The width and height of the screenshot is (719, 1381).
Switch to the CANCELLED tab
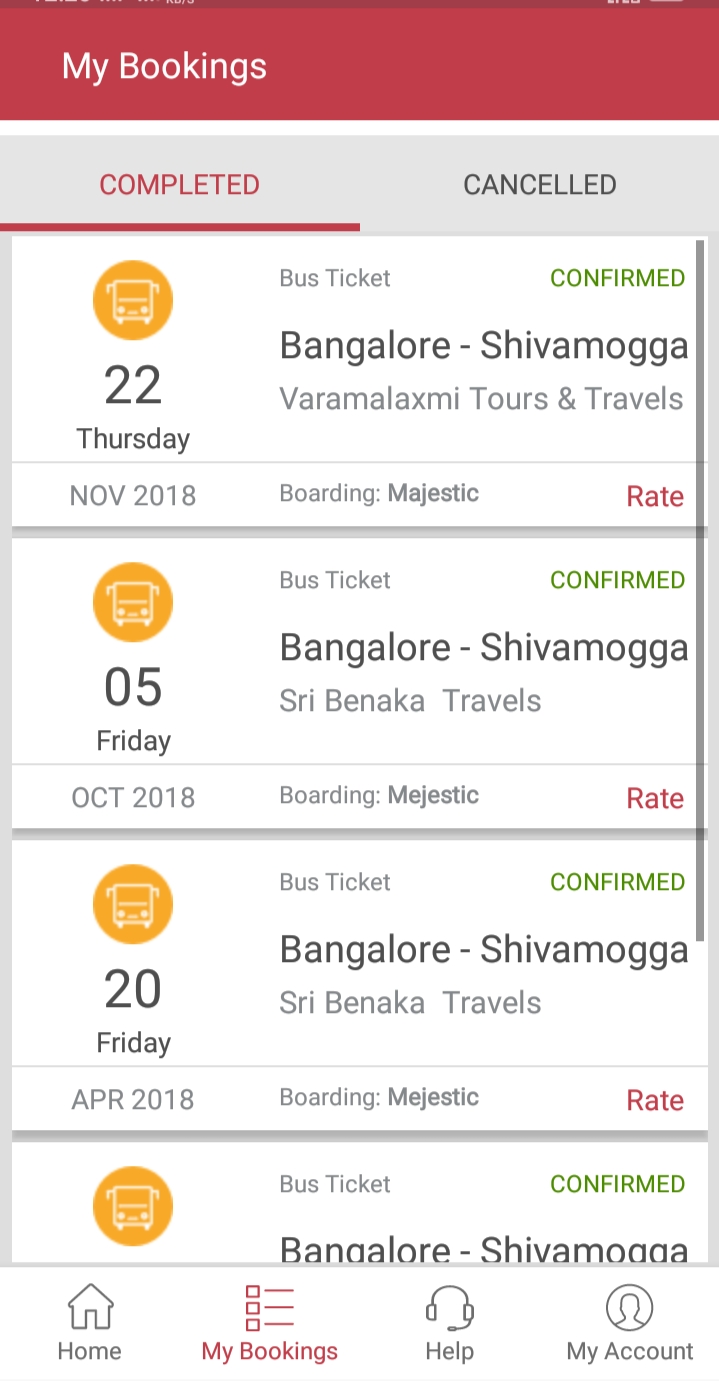[539, 185]
